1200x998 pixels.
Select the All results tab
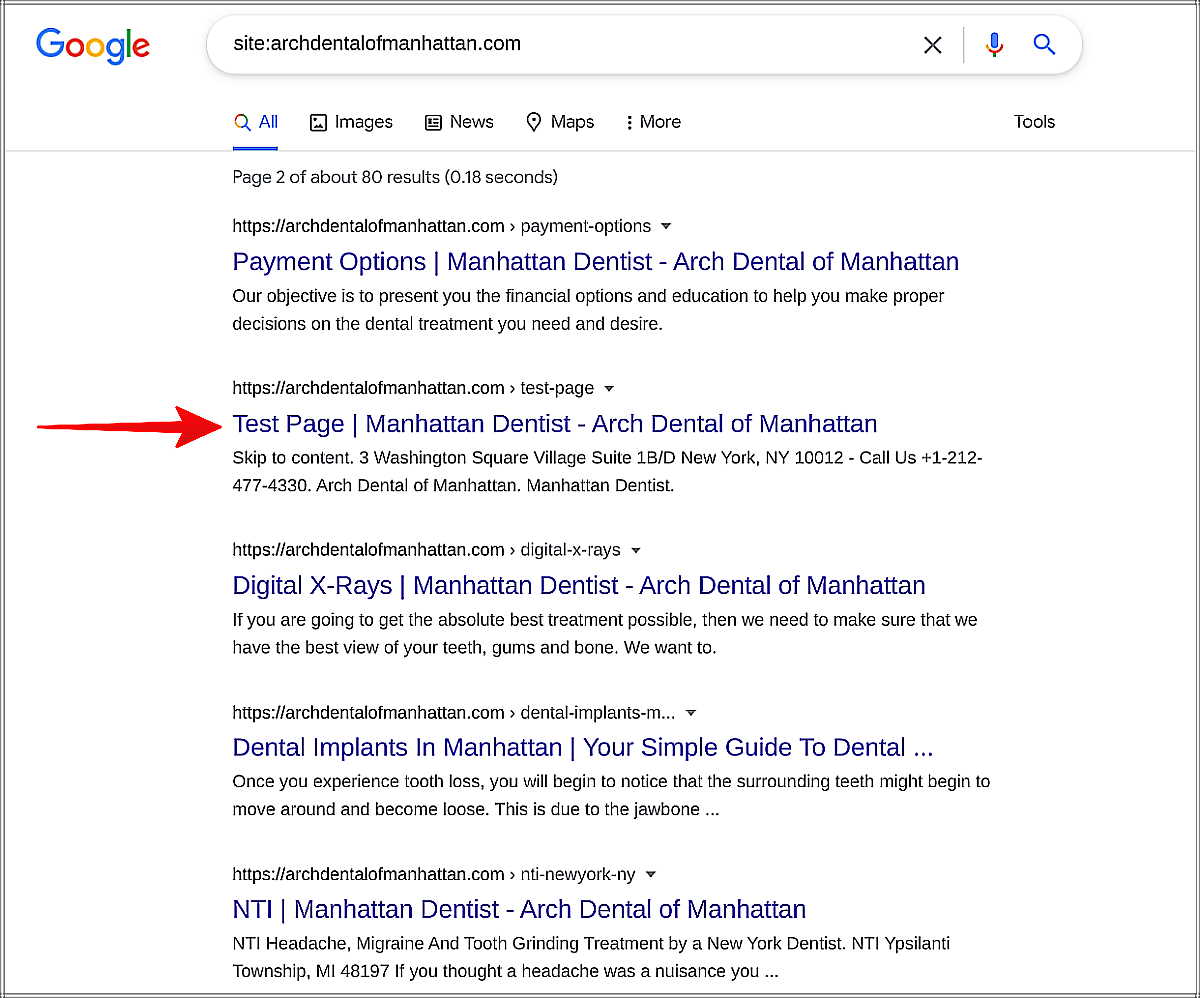pos(256,122)
